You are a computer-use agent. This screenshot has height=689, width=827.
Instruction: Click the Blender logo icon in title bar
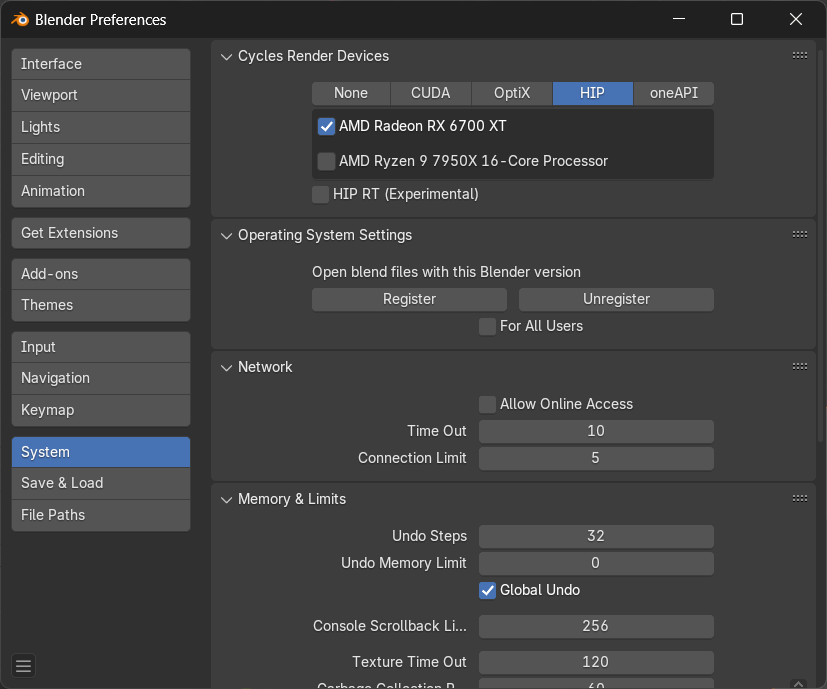[20, 20]
